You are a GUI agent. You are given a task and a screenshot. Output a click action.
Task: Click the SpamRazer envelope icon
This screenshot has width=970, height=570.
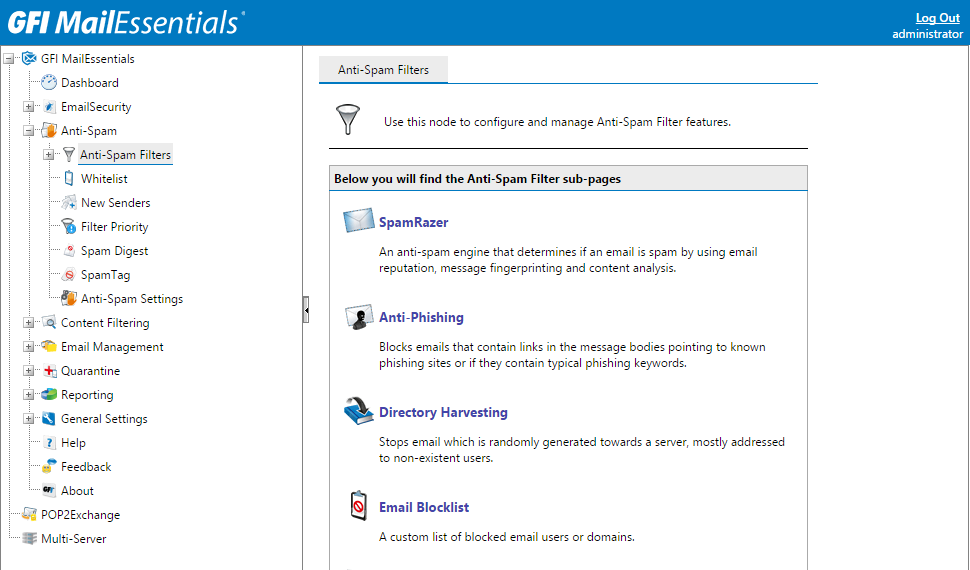point(359,220)
